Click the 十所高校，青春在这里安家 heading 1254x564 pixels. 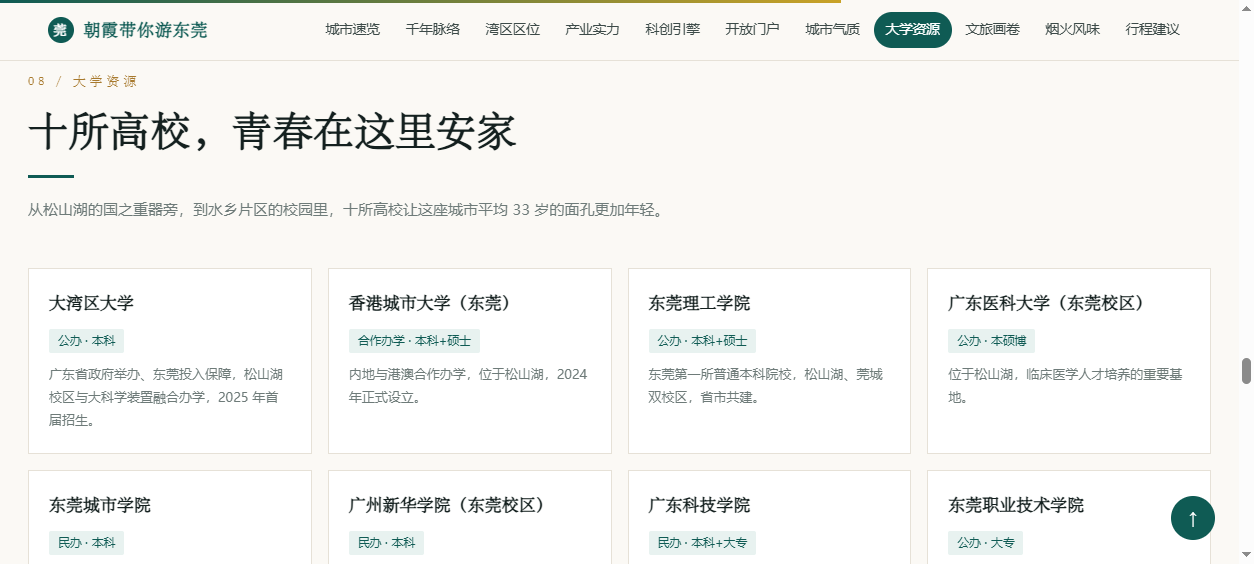pyautogui.click(x=272, y=132)
